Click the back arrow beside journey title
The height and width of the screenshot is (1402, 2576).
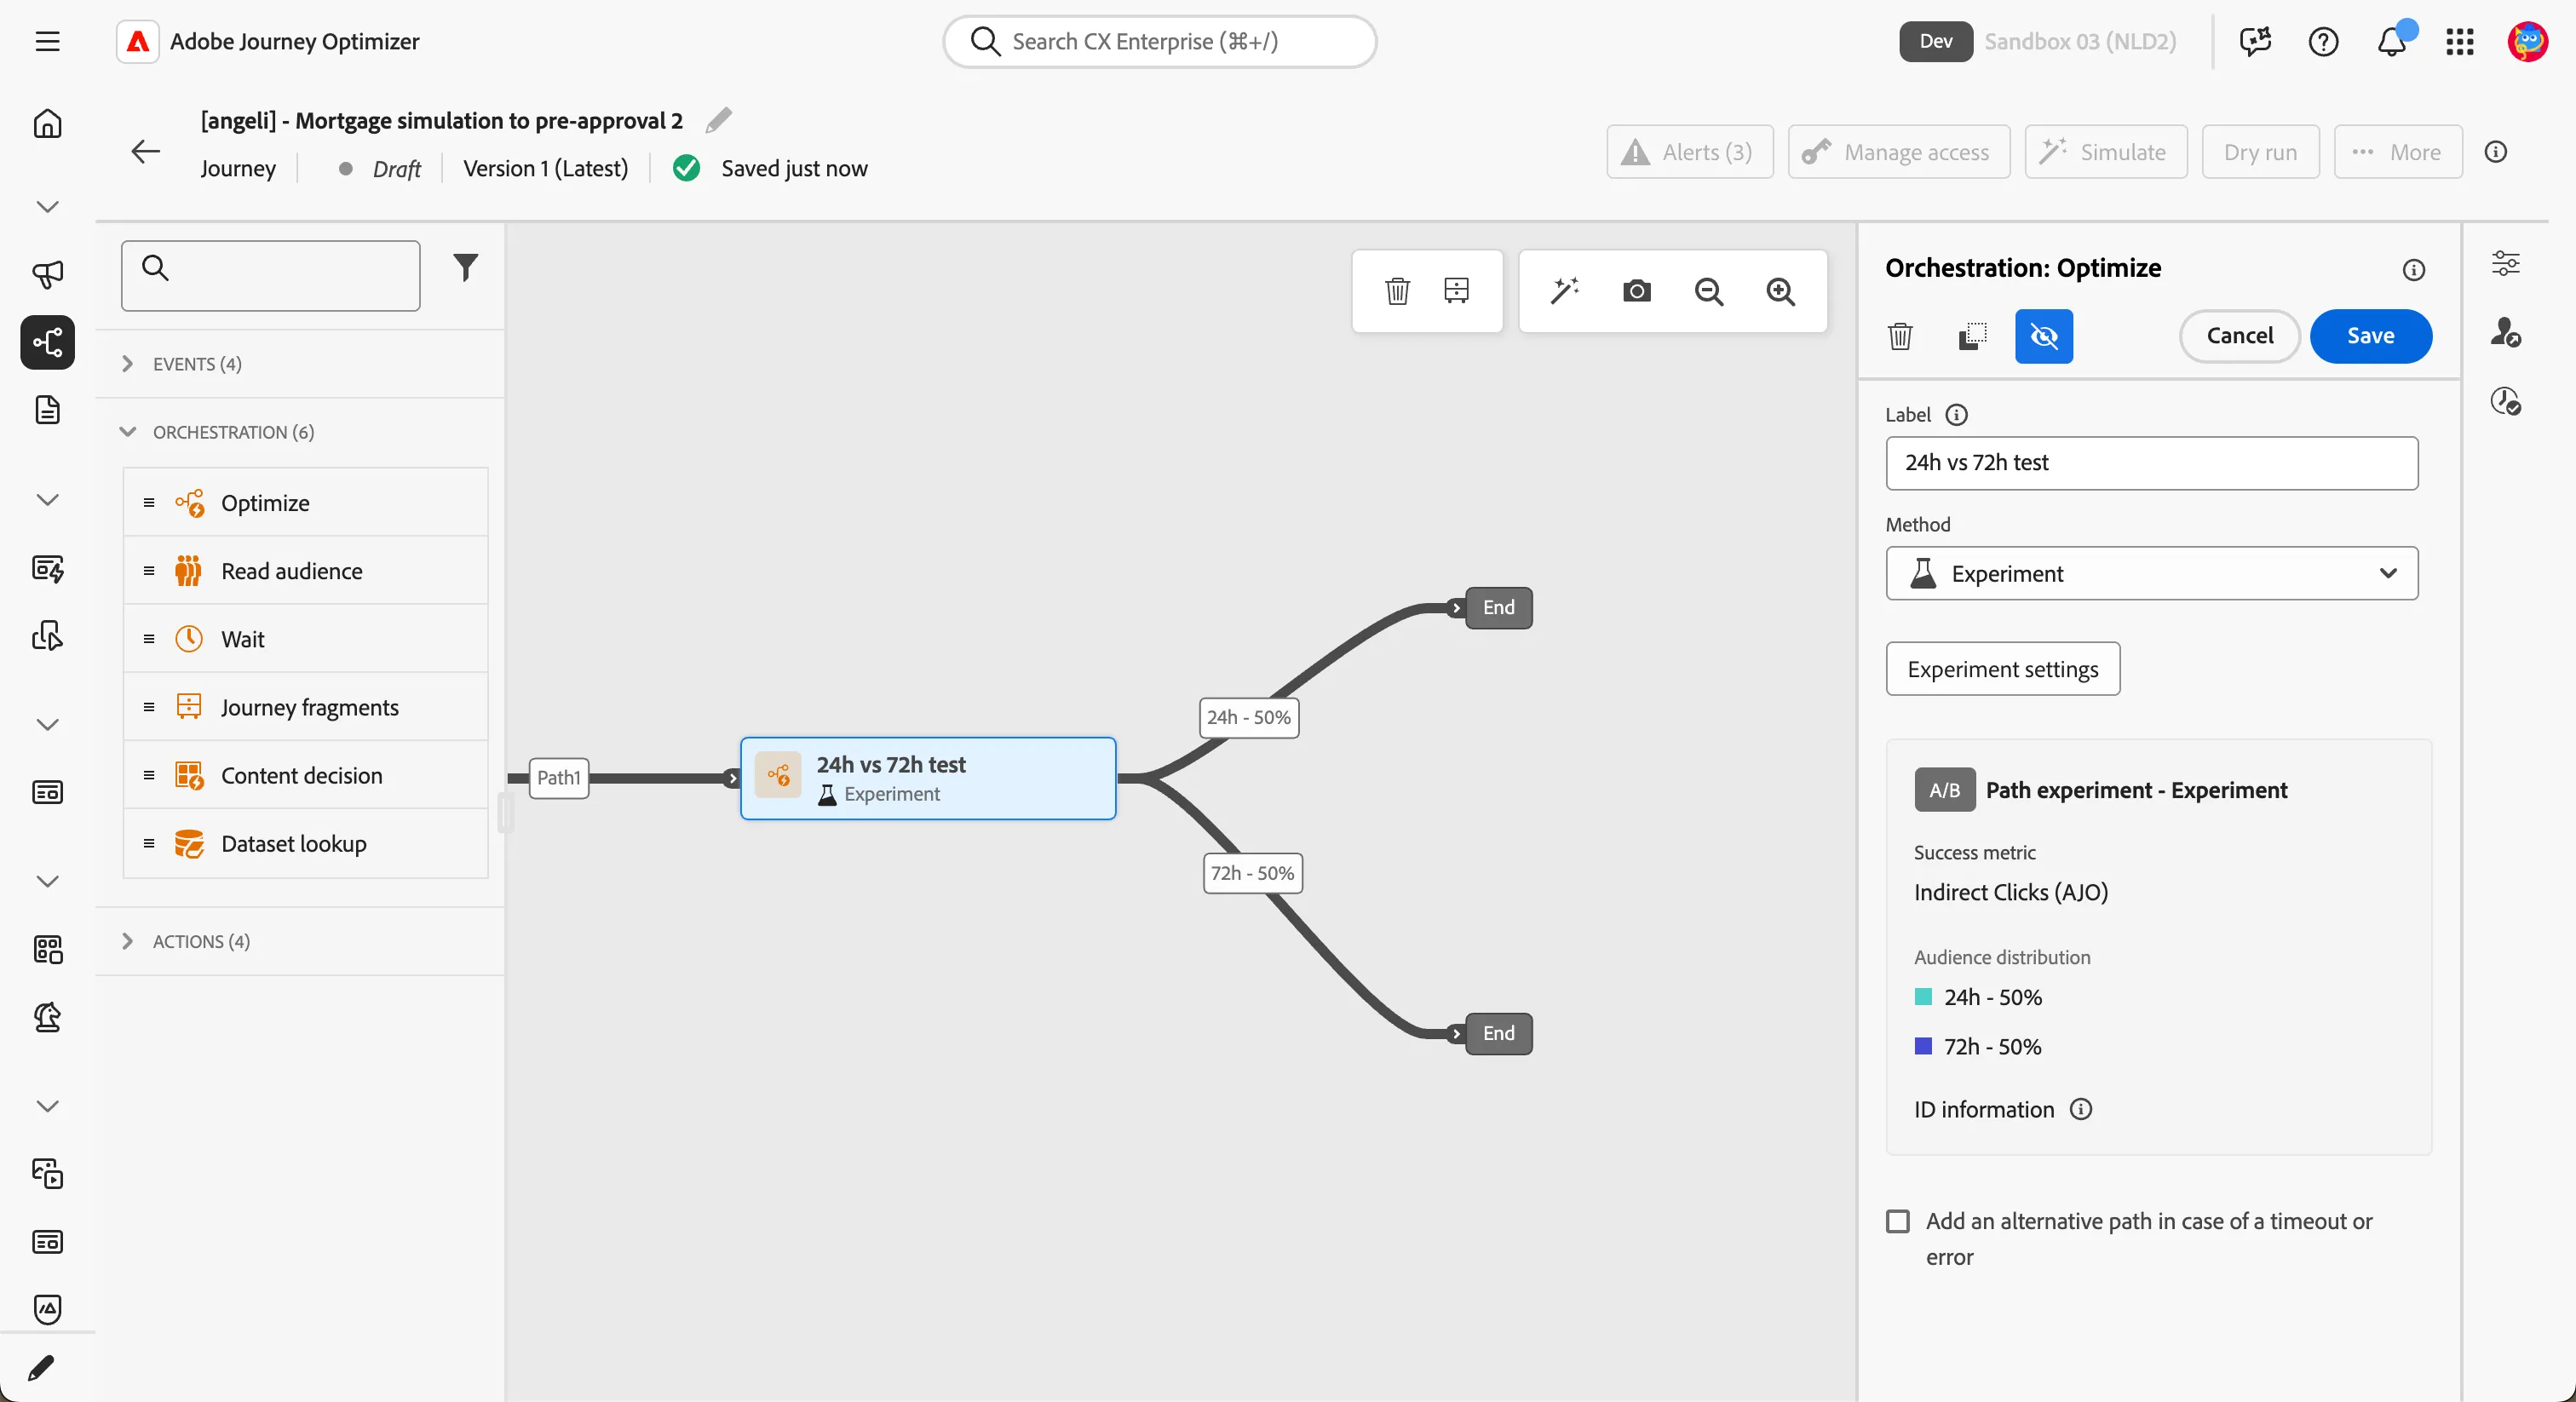(146, 151)
